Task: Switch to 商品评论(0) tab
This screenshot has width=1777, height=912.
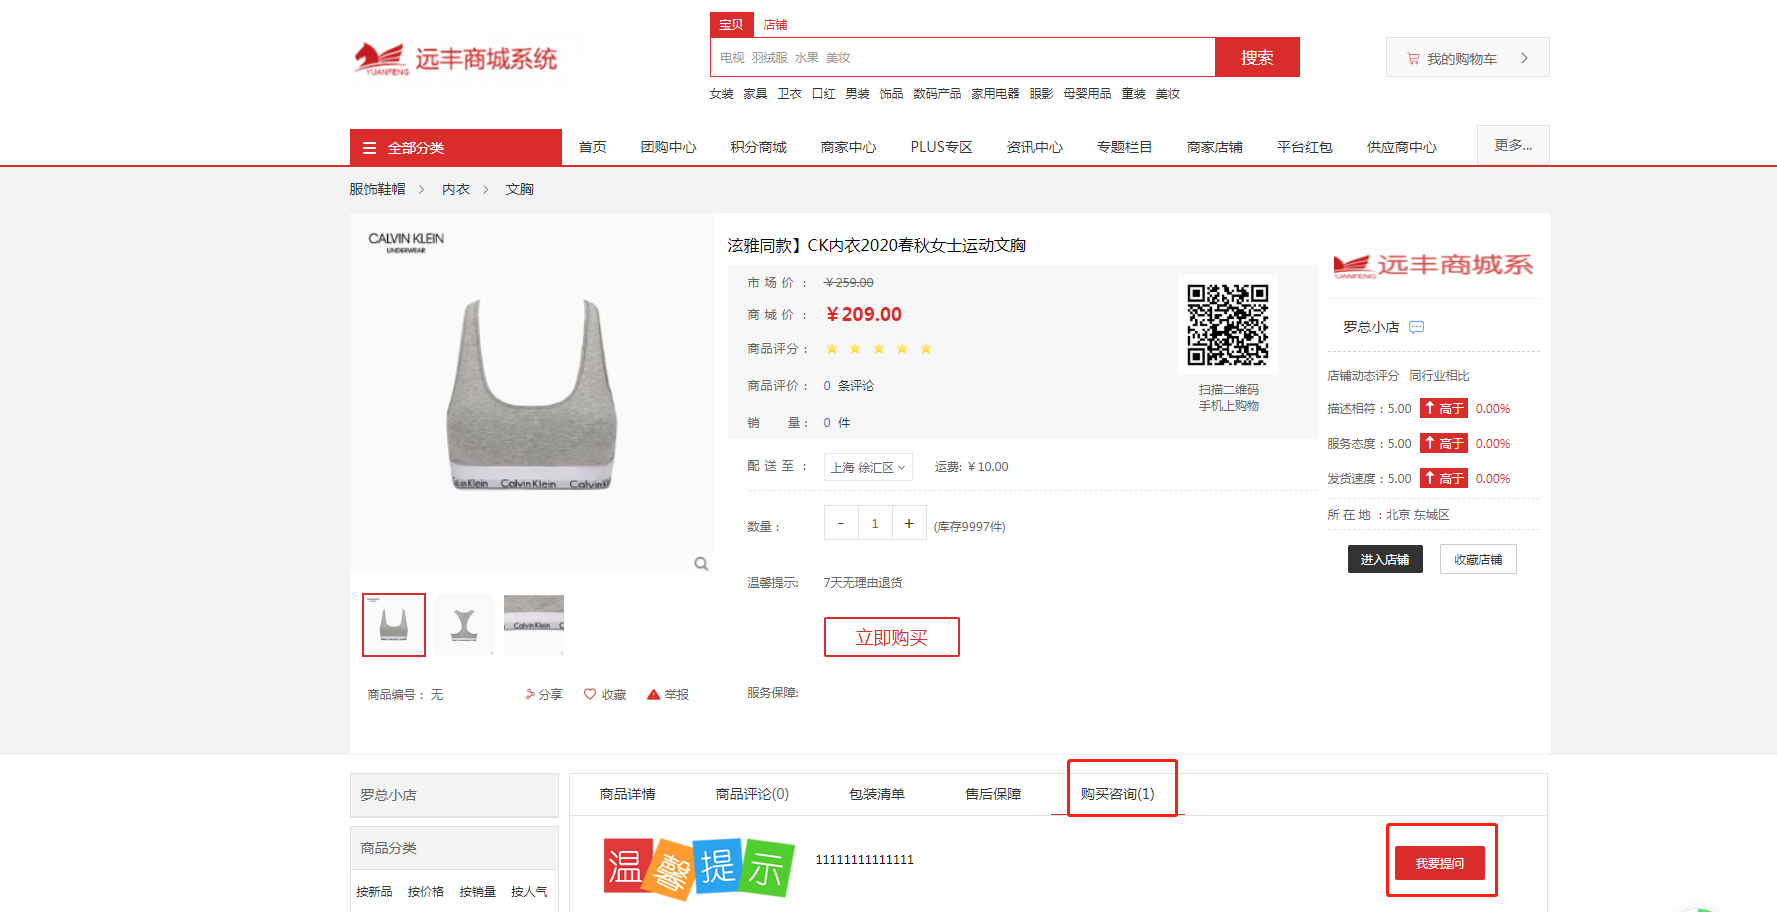Action: click(x=752, y=794)
